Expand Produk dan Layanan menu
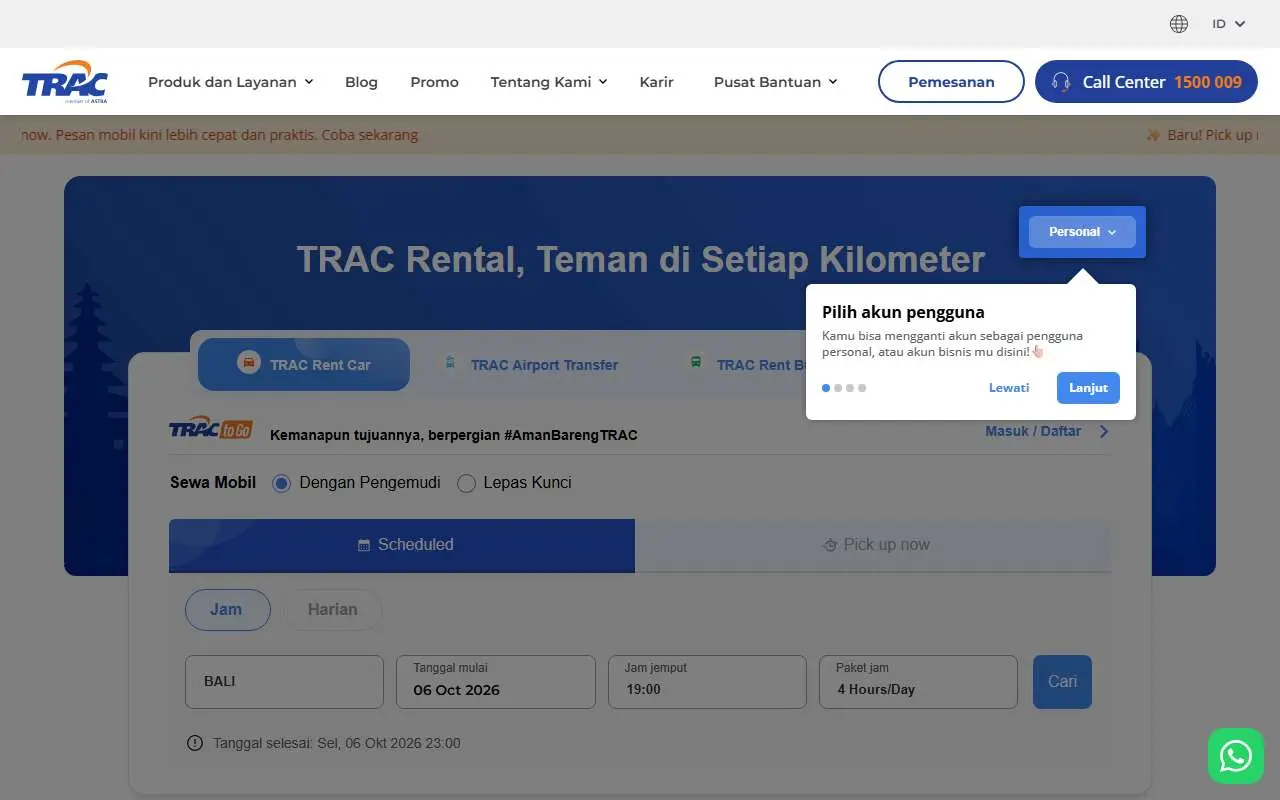This screenshot has width=1280, height=800. (x=231, y=82)
